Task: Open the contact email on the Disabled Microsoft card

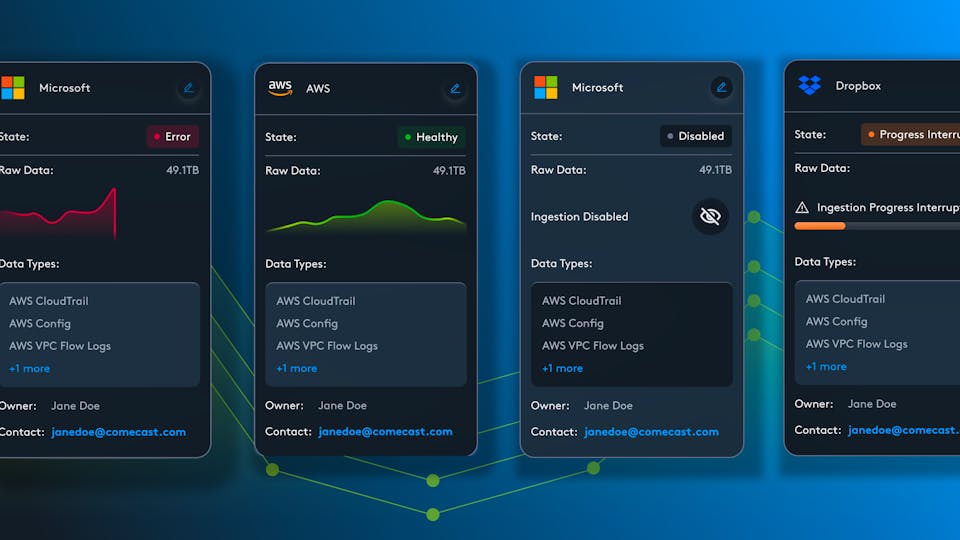Action: tap(651, 432)
